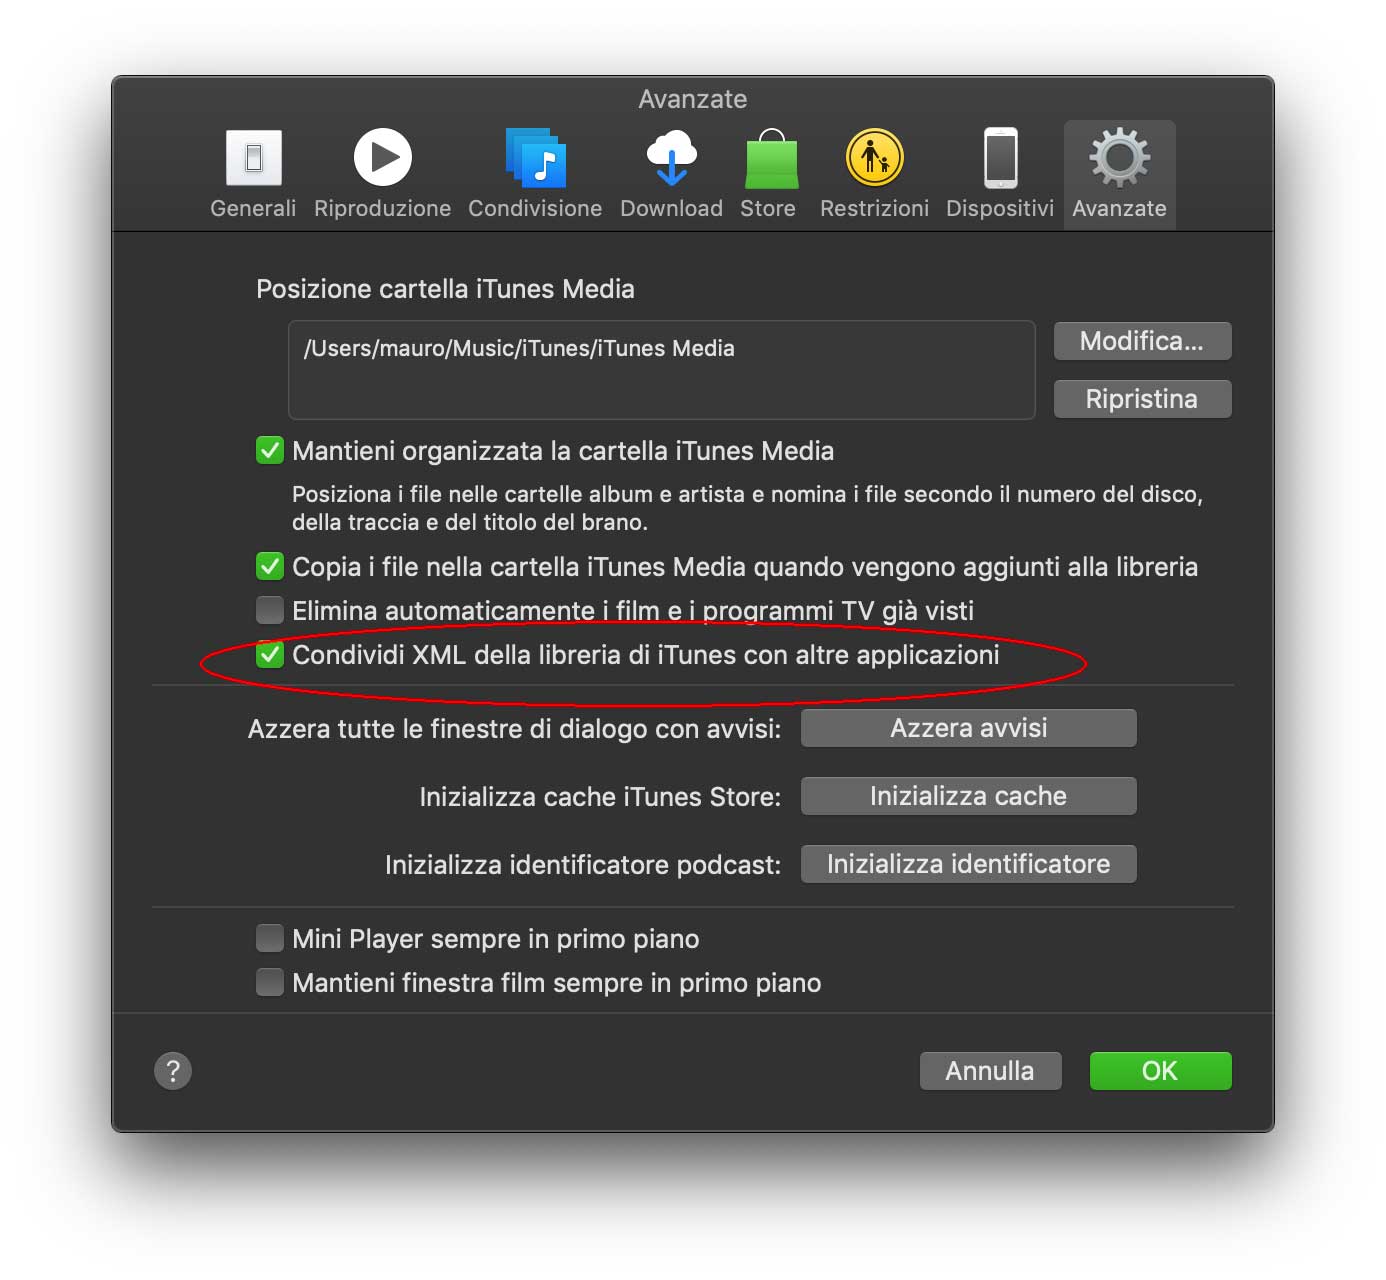Click the iTunes Media folder path field
Image resolution: width=1386 pixels, height=1280 pixels.
tap(661, 370)
